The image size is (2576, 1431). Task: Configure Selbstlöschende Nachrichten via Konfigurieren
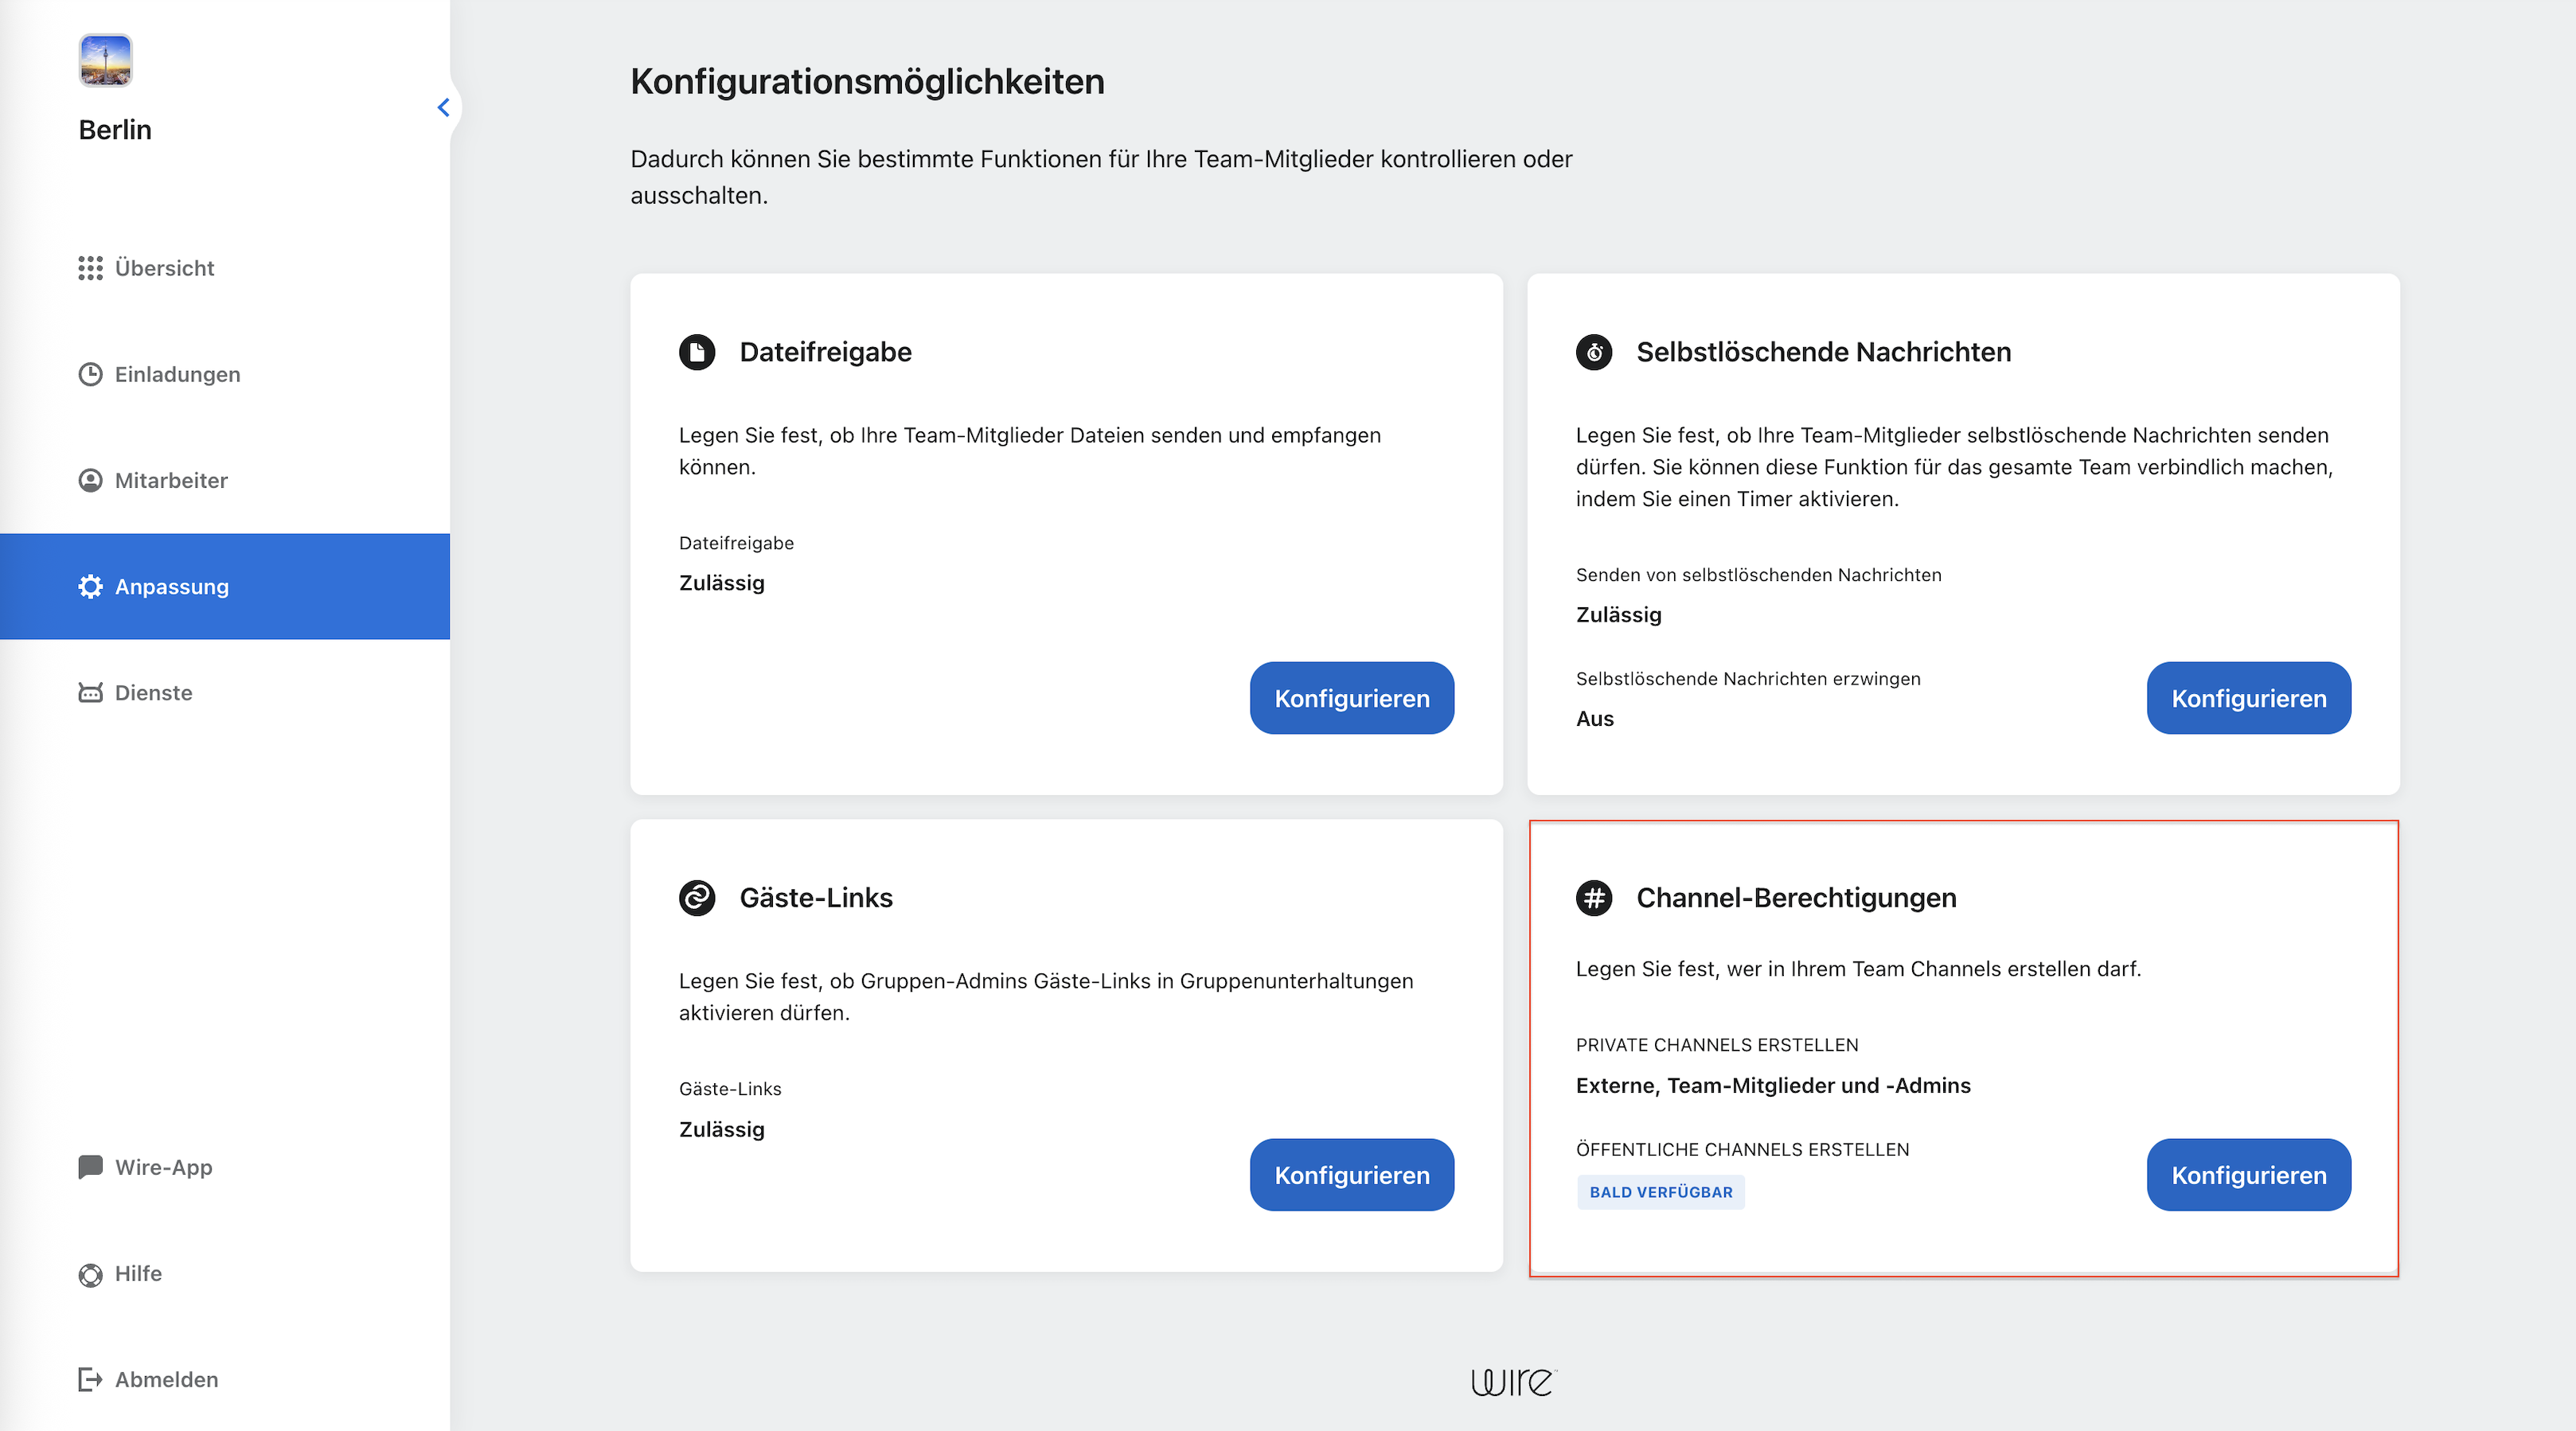2249,698
